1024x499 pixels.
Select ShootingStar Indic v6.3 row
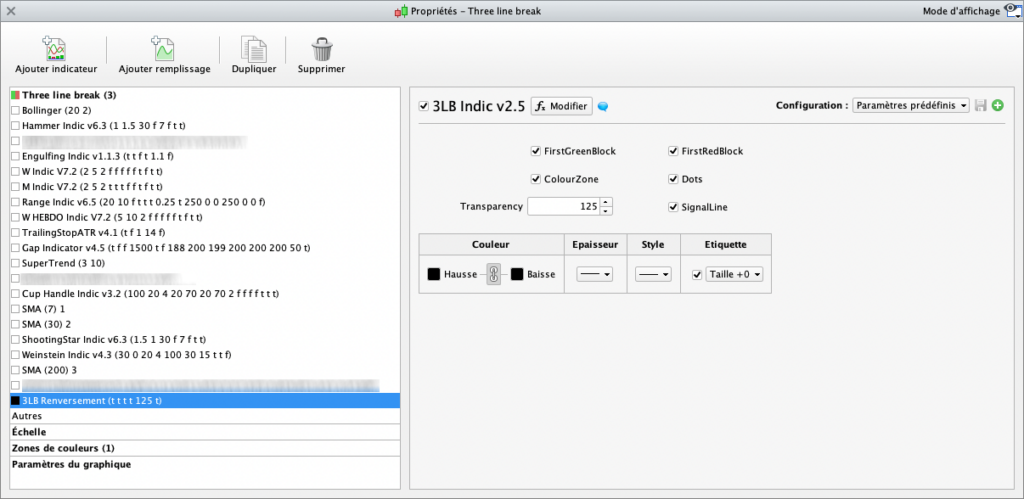(x=204, y=340)
